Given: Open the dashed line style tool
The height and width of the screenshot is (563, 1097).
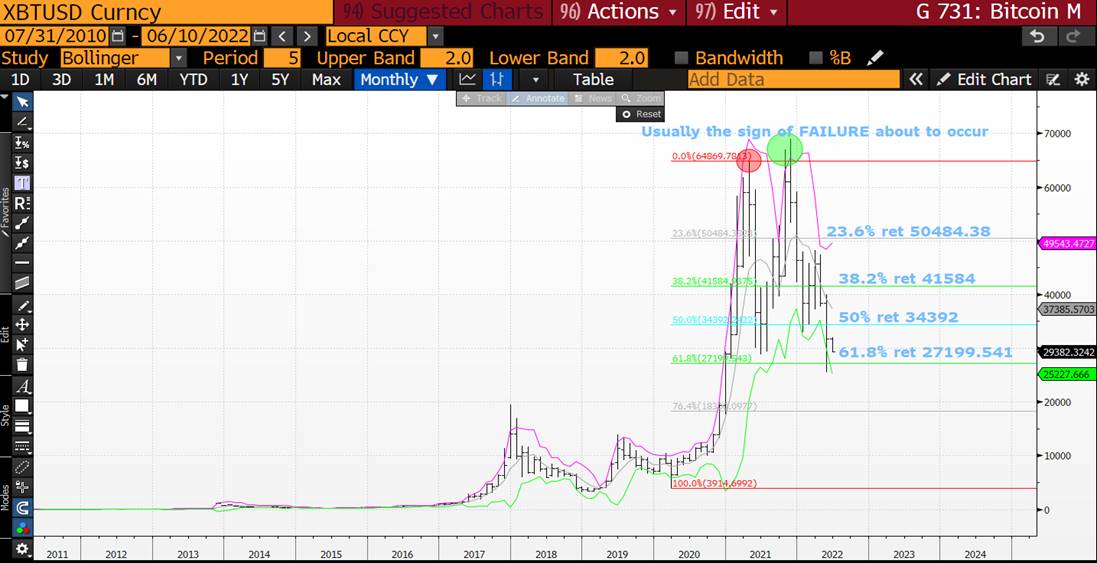Looking at the screenshot, I should point(22,446).
